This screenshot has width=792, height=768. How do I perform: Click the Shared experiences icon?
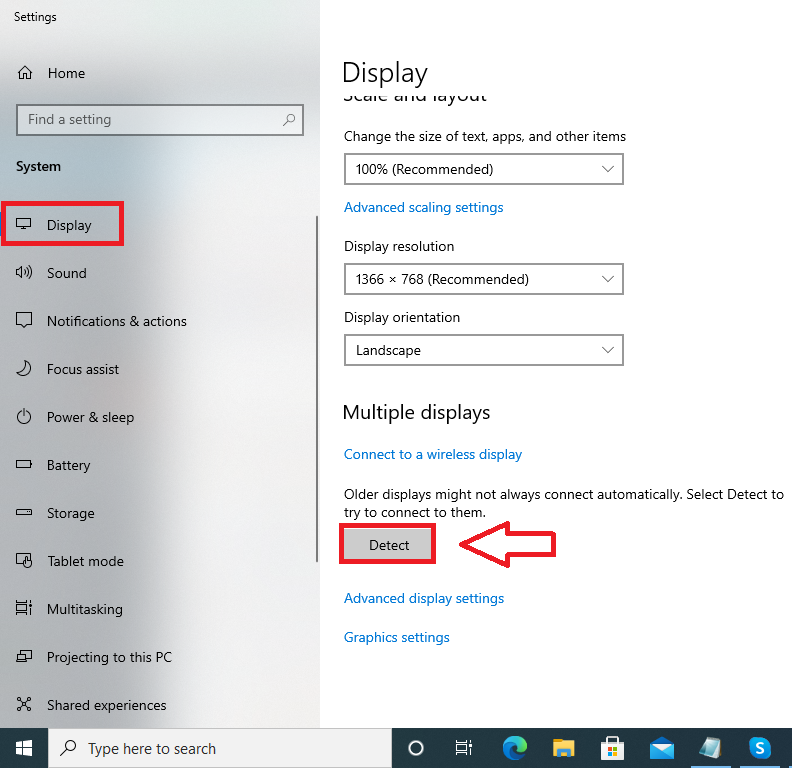click(x=24, y=704)
